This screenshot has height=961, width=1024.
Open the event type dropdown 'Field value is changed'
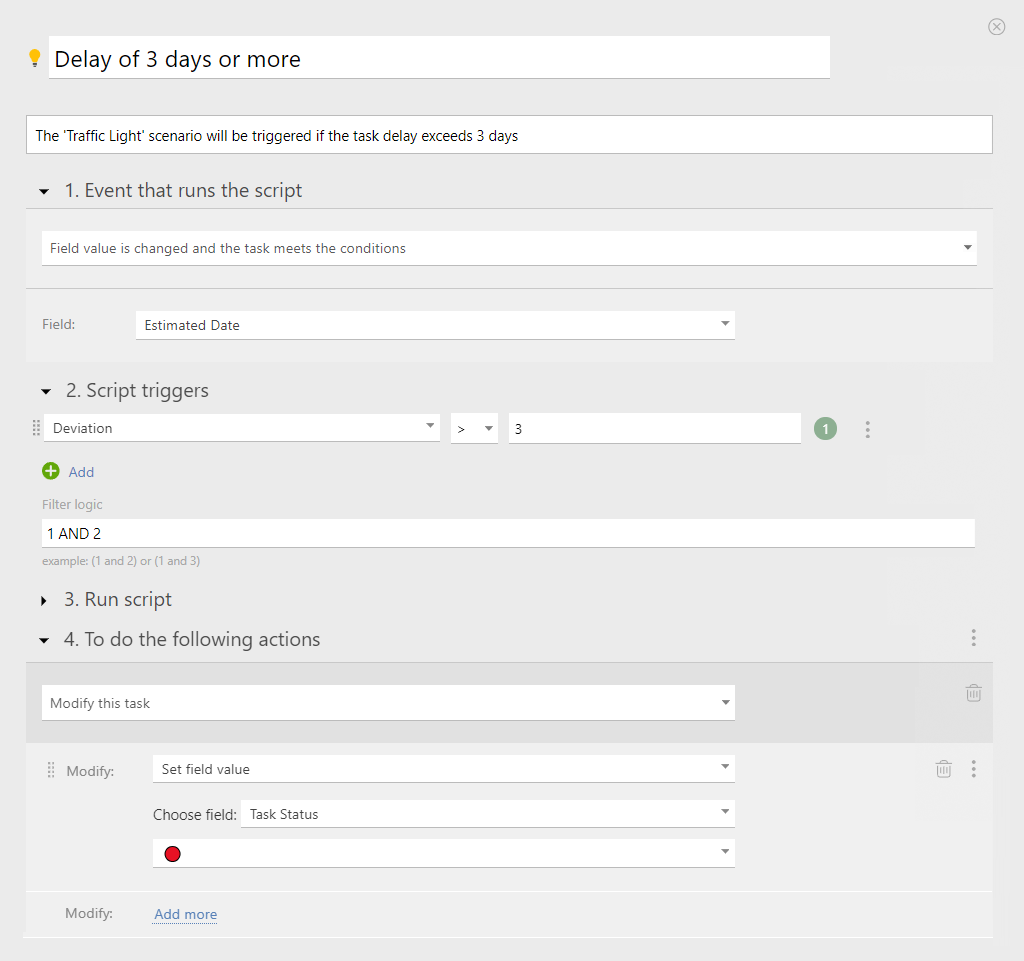[x=509, y=248]
